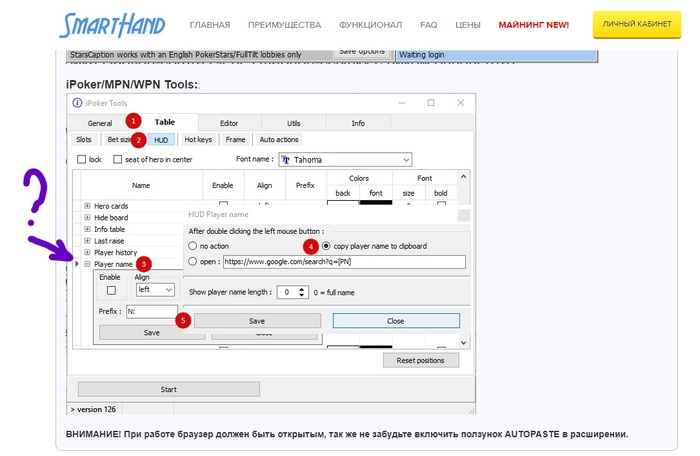
Task: Toggle seat of hero in center checkbox
Action: coord(117,159)
